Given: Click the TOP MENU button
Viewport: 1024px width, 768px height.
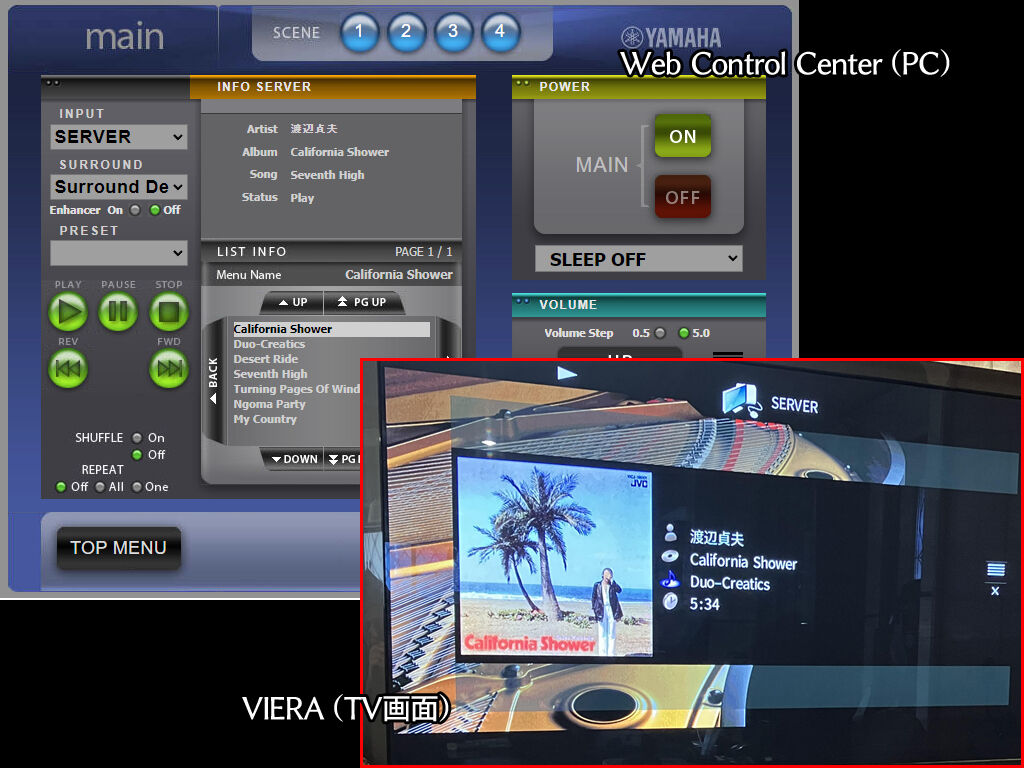Looking at the screenshot, I should click(118, 548).
